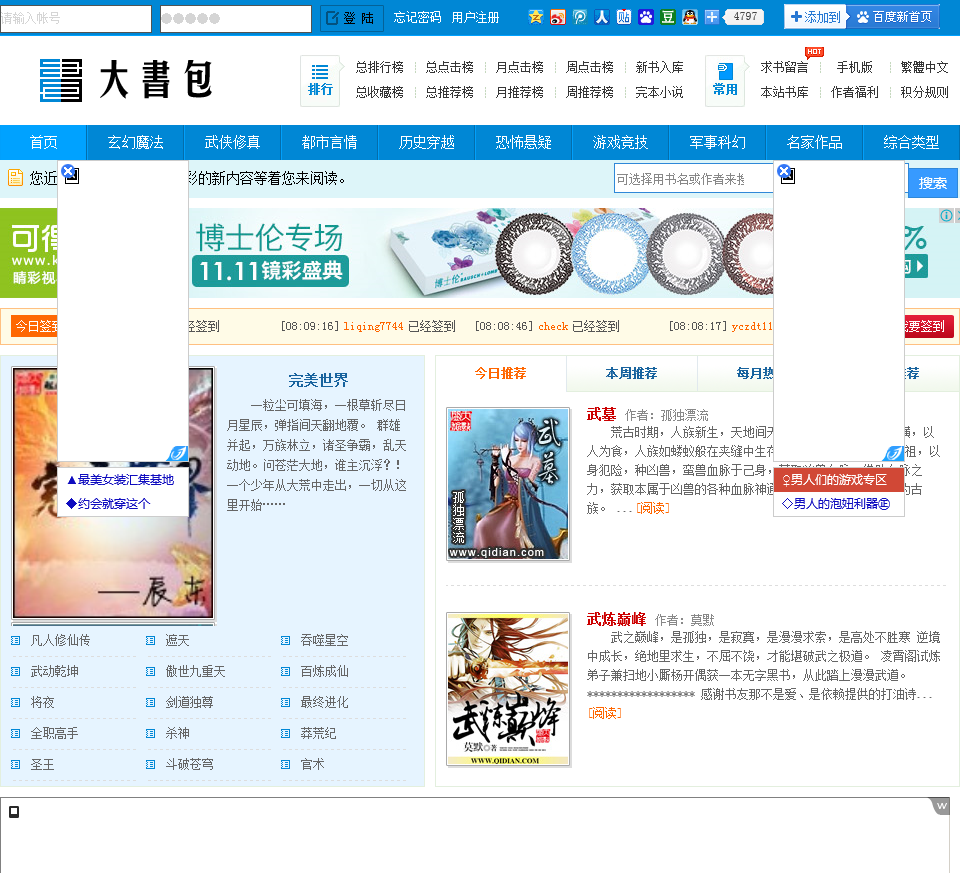Share to Douban icon
Screen dimensions: 960x873
[668, 17]
